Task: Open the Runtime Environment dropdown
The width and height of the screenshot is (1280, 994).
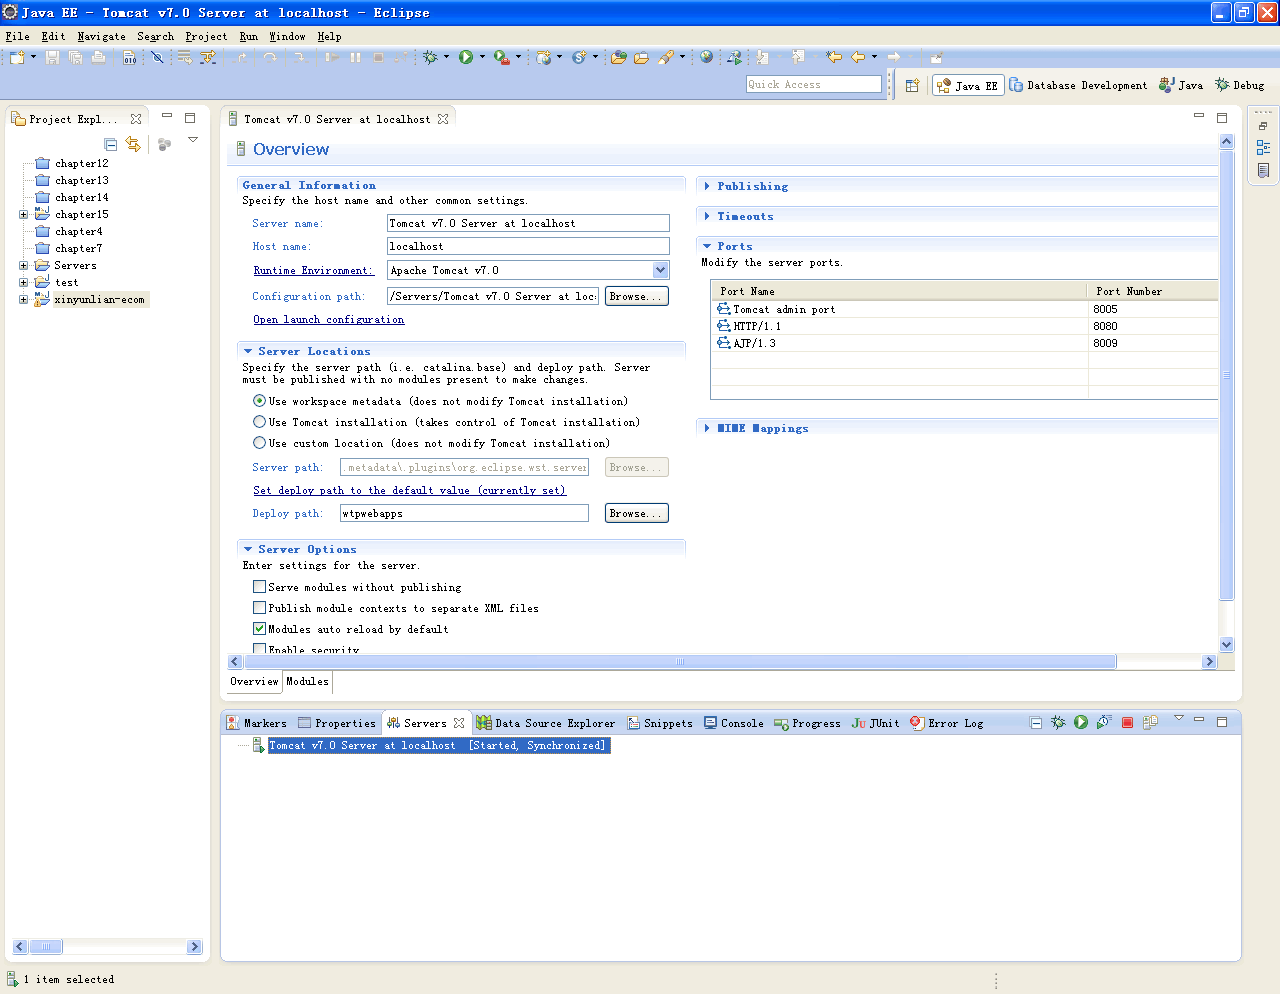Action: [x=660, y=270]
